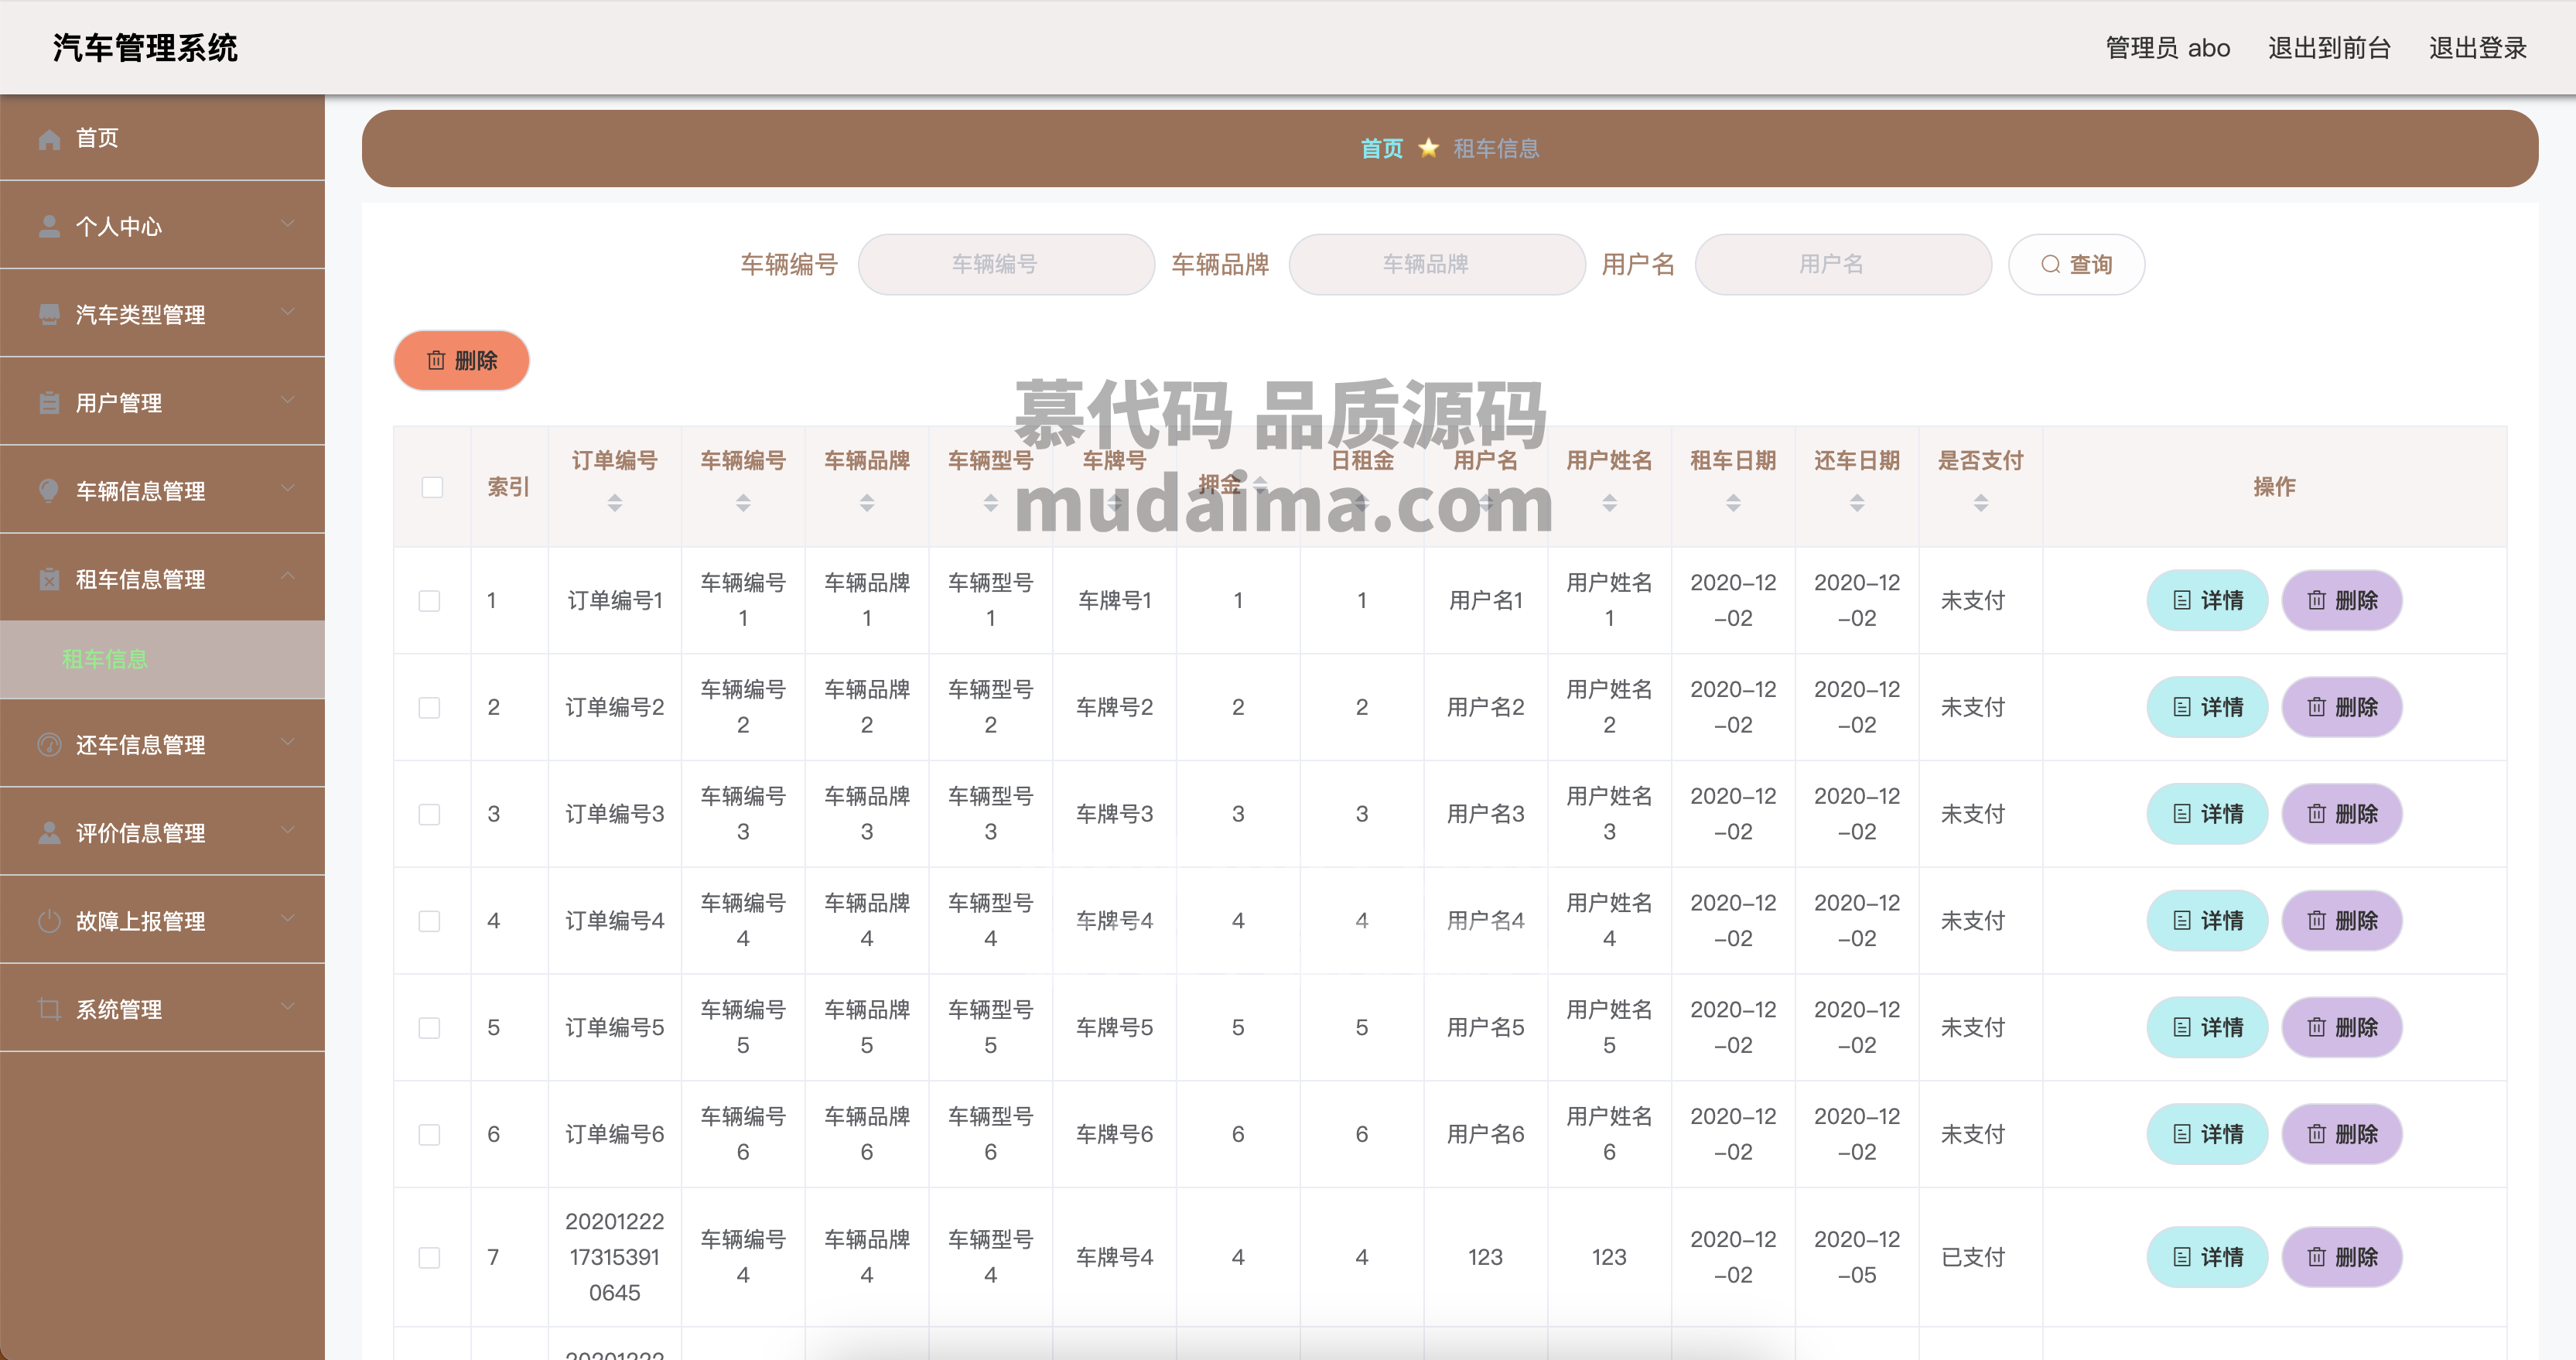The height and width of the screenshot is (1360, 2576).
Task: Open the 还车信息管理 menu label
Action: click(141, 745)
